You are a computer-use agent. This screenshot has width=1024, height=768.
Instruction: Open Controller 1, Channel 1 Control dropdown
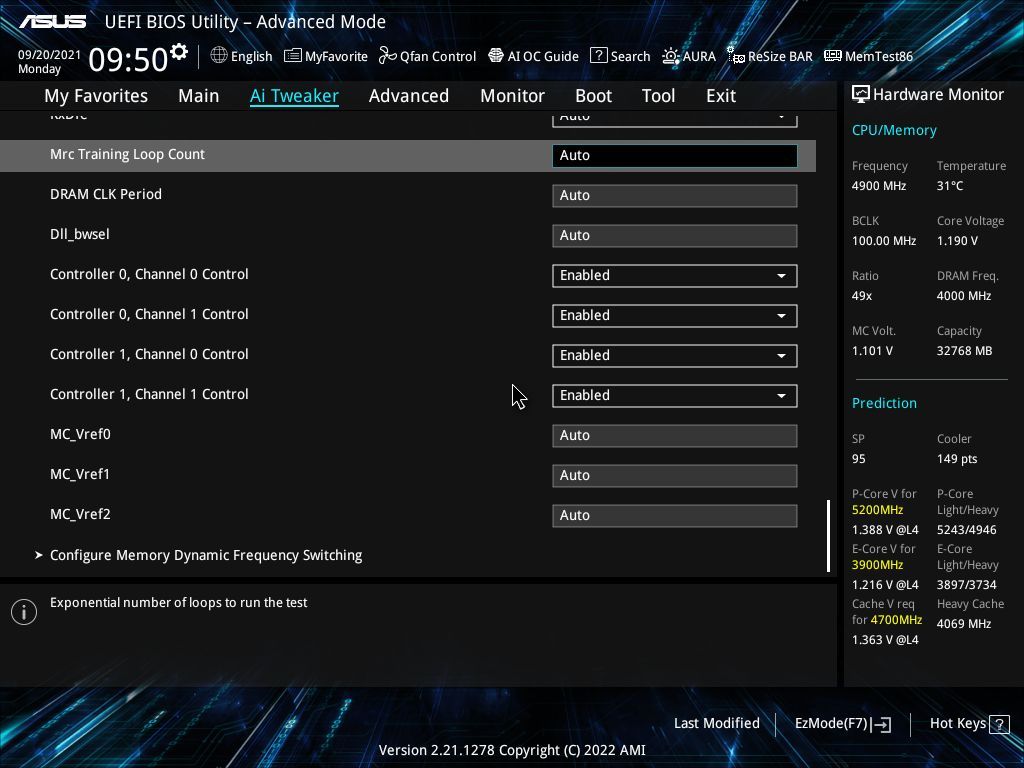(675, 395)
